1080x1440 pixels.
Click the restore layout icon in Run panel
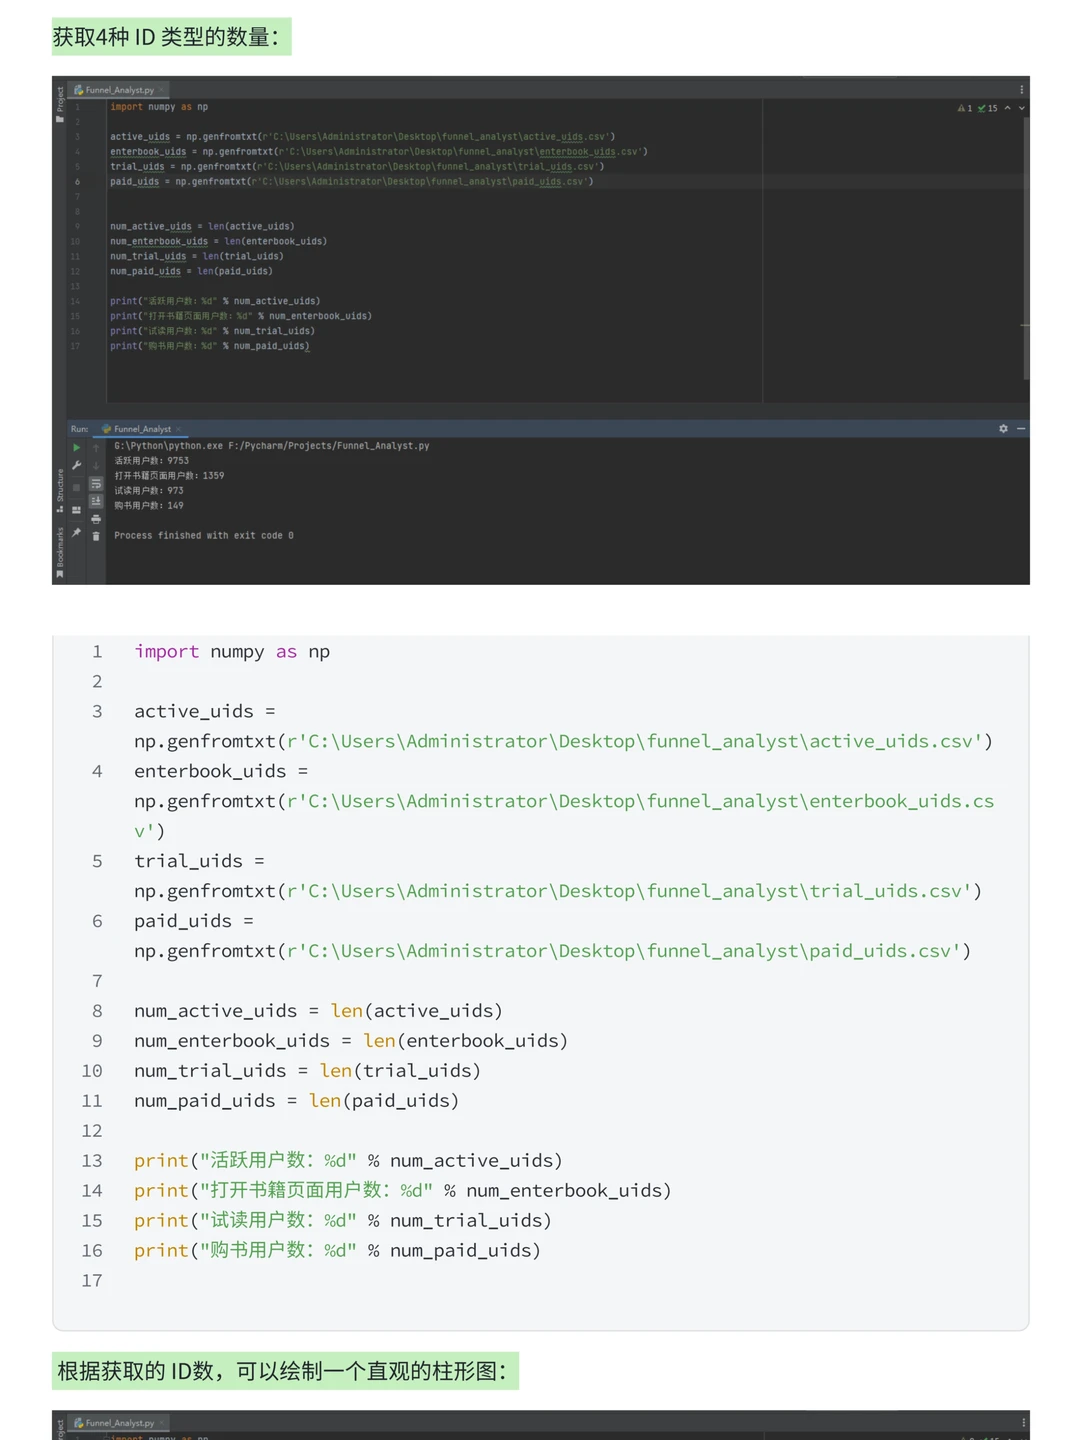pos(76,510)
